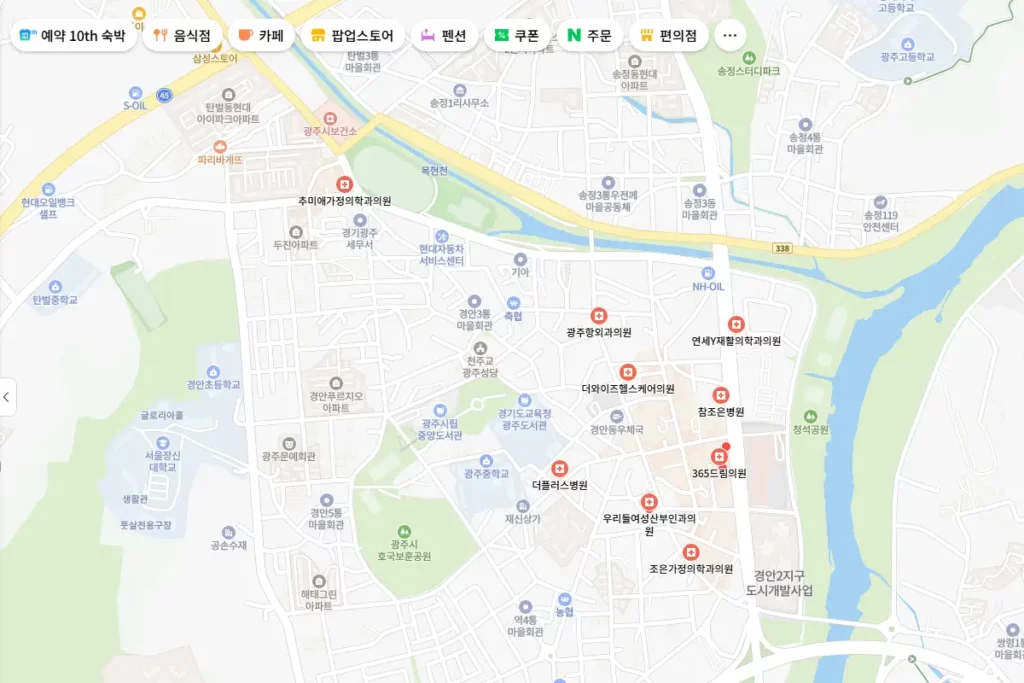Open the more categories ellipsis button
Screen dimensions: 1024x683
pos(730,36)
